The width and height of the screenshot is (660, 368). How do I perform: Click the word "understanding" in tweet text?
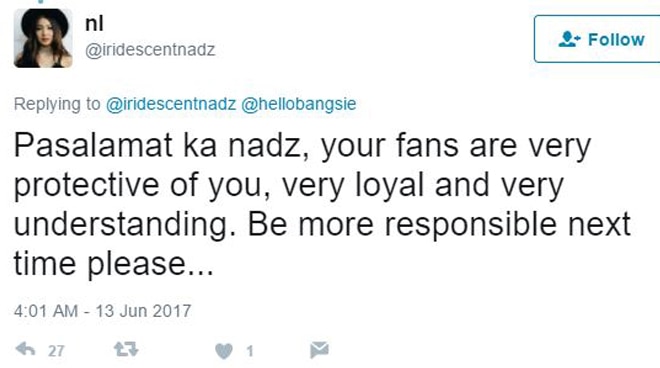click(122, 225)
